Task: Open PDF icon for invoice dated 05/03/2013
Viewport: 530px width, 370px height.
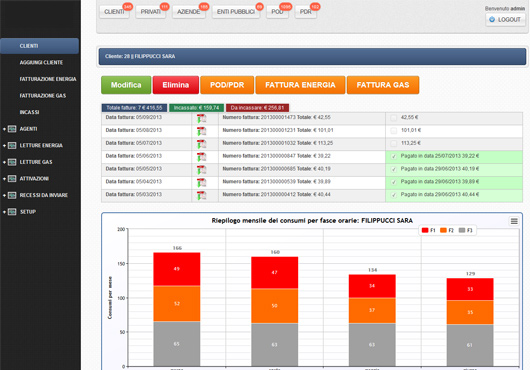Action: tap(201, 196)
